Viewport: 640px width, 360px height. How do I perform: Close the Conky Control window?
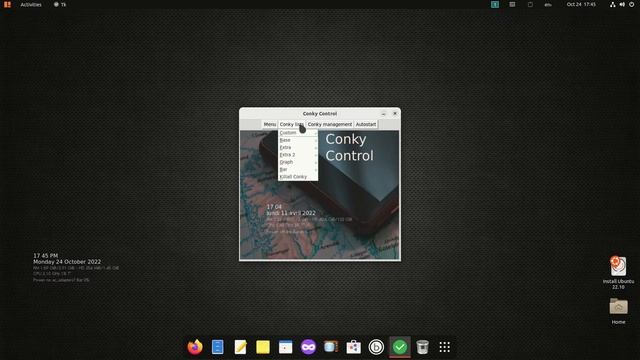coord(395,113)
